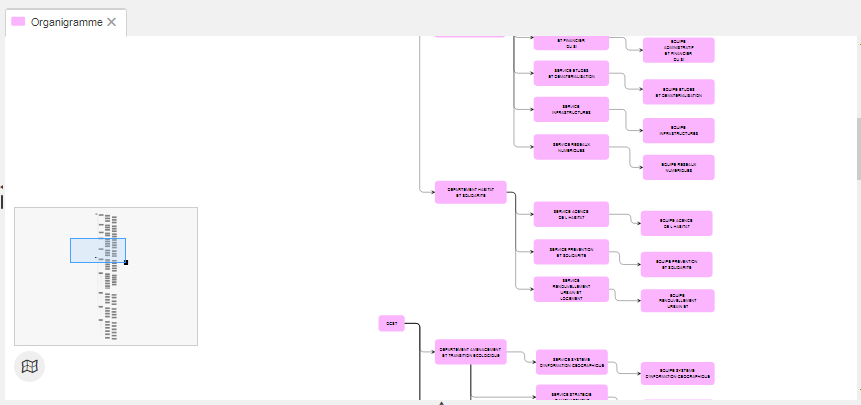Click the pink Organigramme tab icon
Viewport: 861px width, 405px height.
(18, 22)
